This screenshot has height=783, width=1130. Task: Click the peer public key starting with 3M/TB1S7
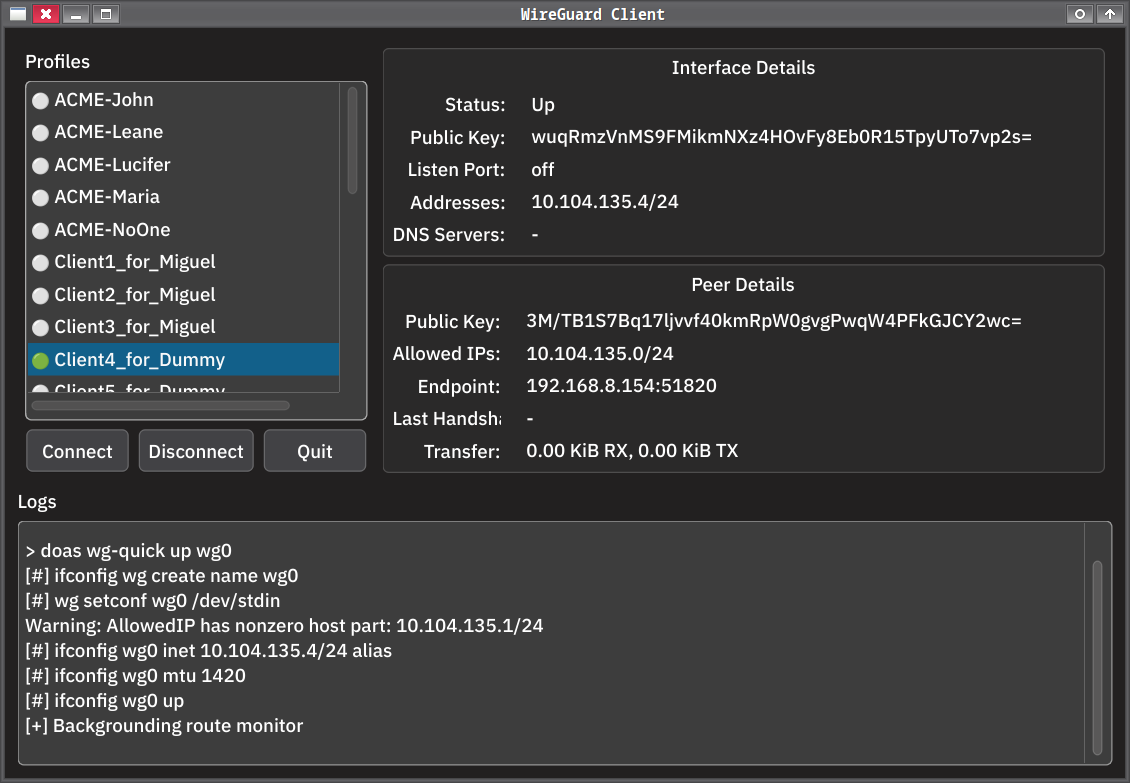coord(774,321)
